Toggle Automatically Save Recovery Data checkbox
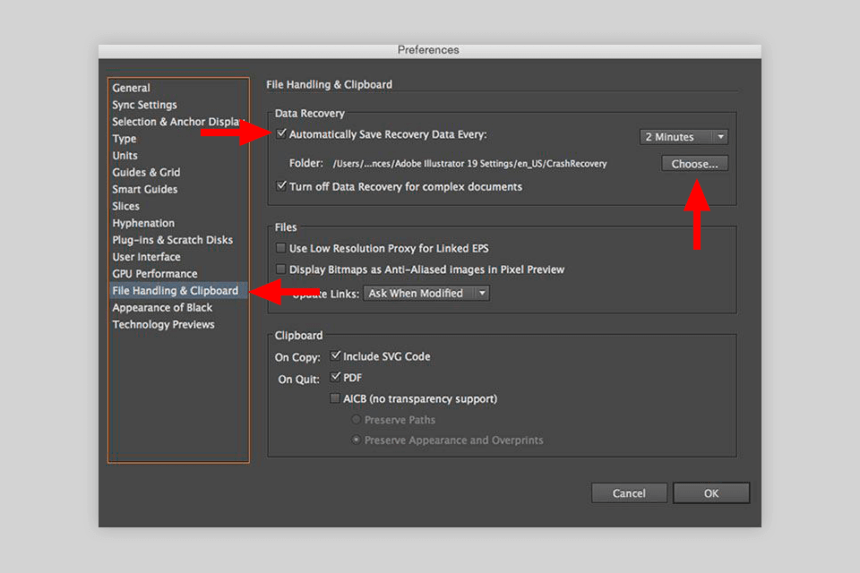 (x=281, y=133)
